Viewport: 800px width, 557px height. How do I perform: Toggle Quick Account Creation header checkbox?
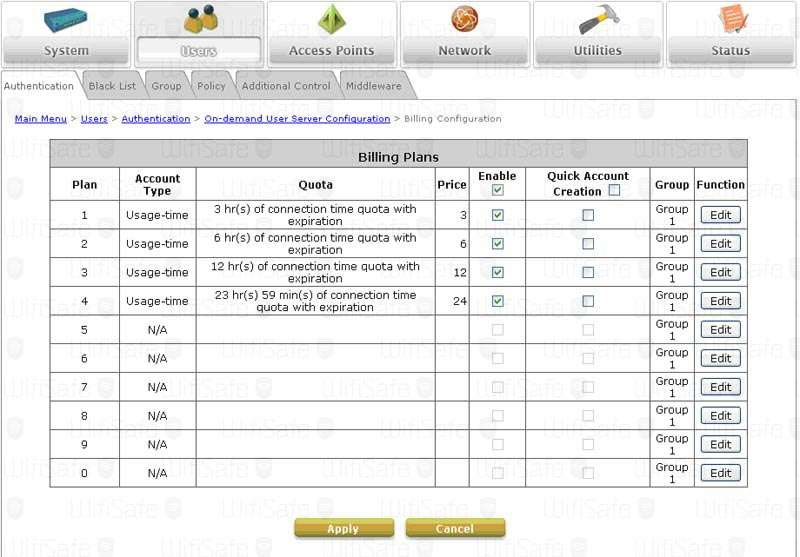click(x=615, y=190)
